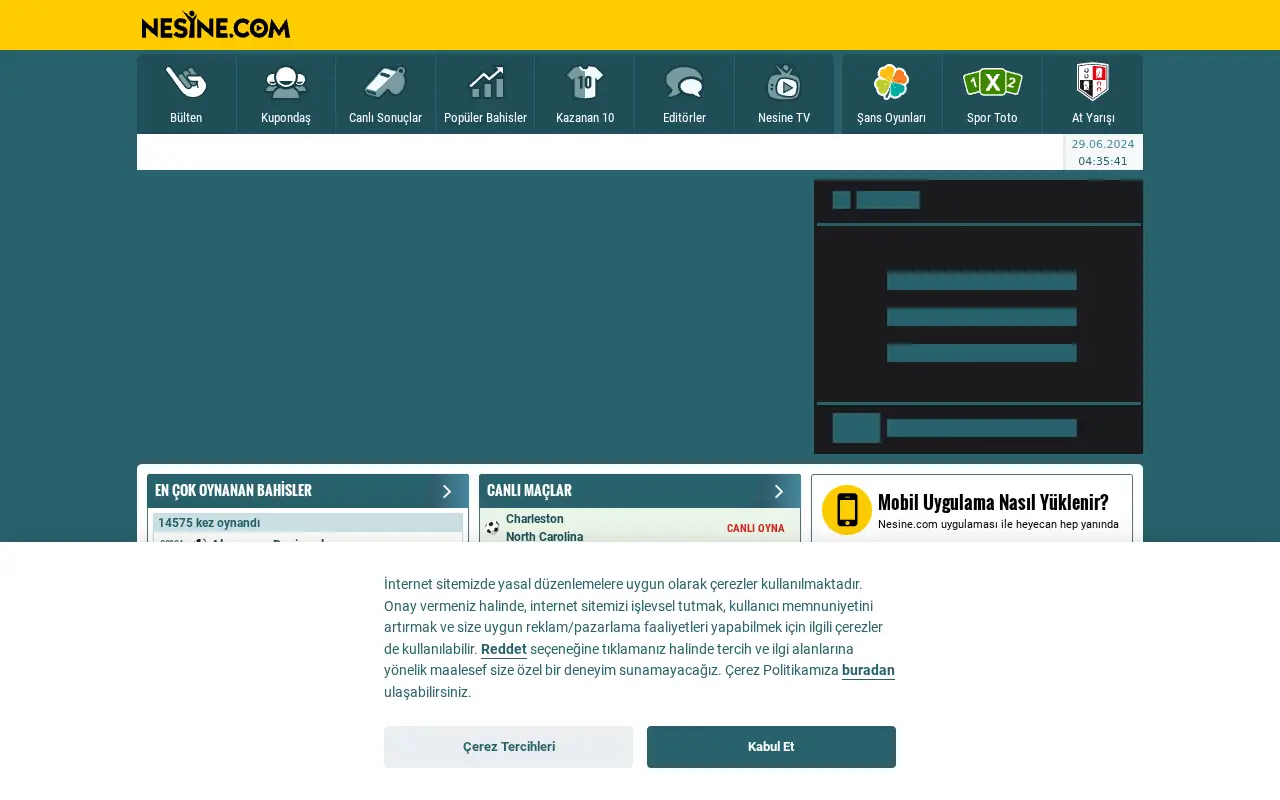
Task: Open the Şans Oyunları clover icon
Action: (x=891, y=83)
